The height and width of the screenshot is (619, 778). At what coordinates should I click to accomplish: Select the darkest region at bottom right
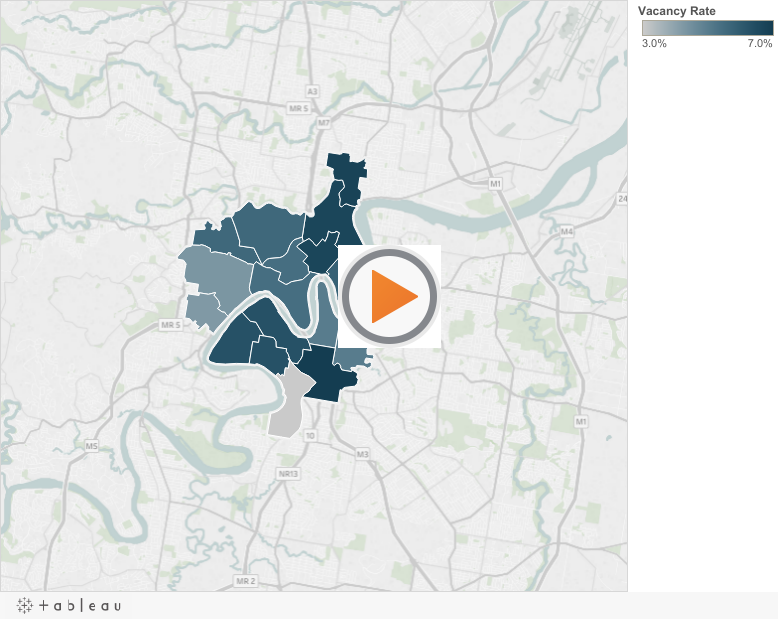(x=328, y=378)
